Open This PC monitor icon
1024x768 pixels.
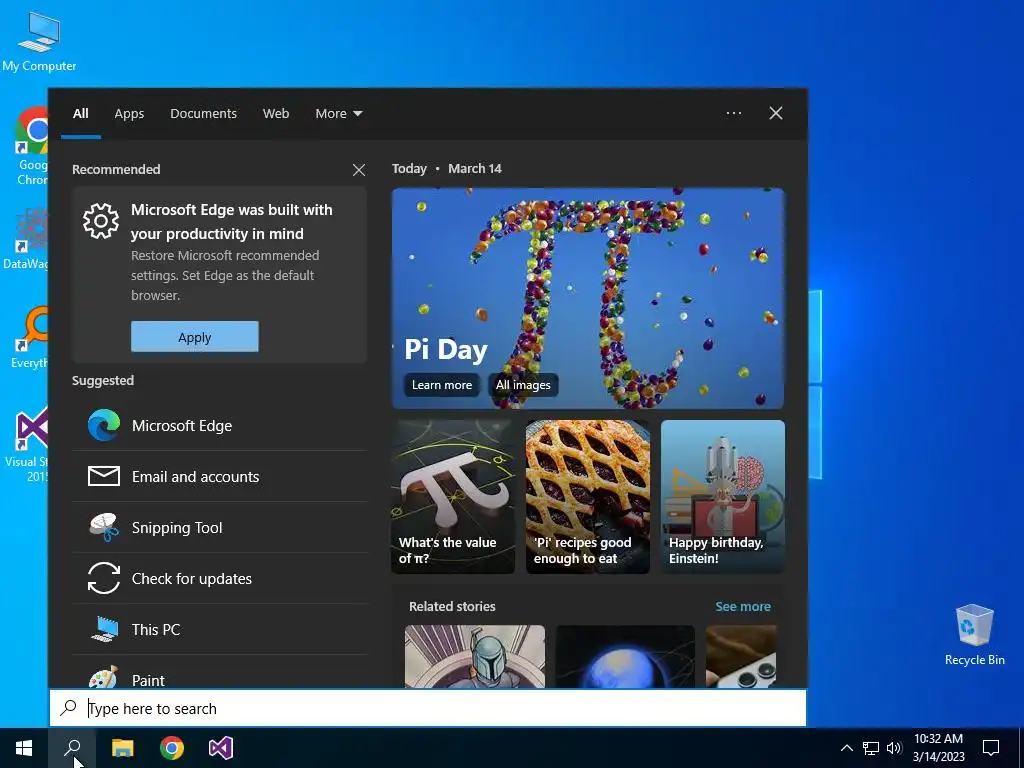tap(104, 629)
